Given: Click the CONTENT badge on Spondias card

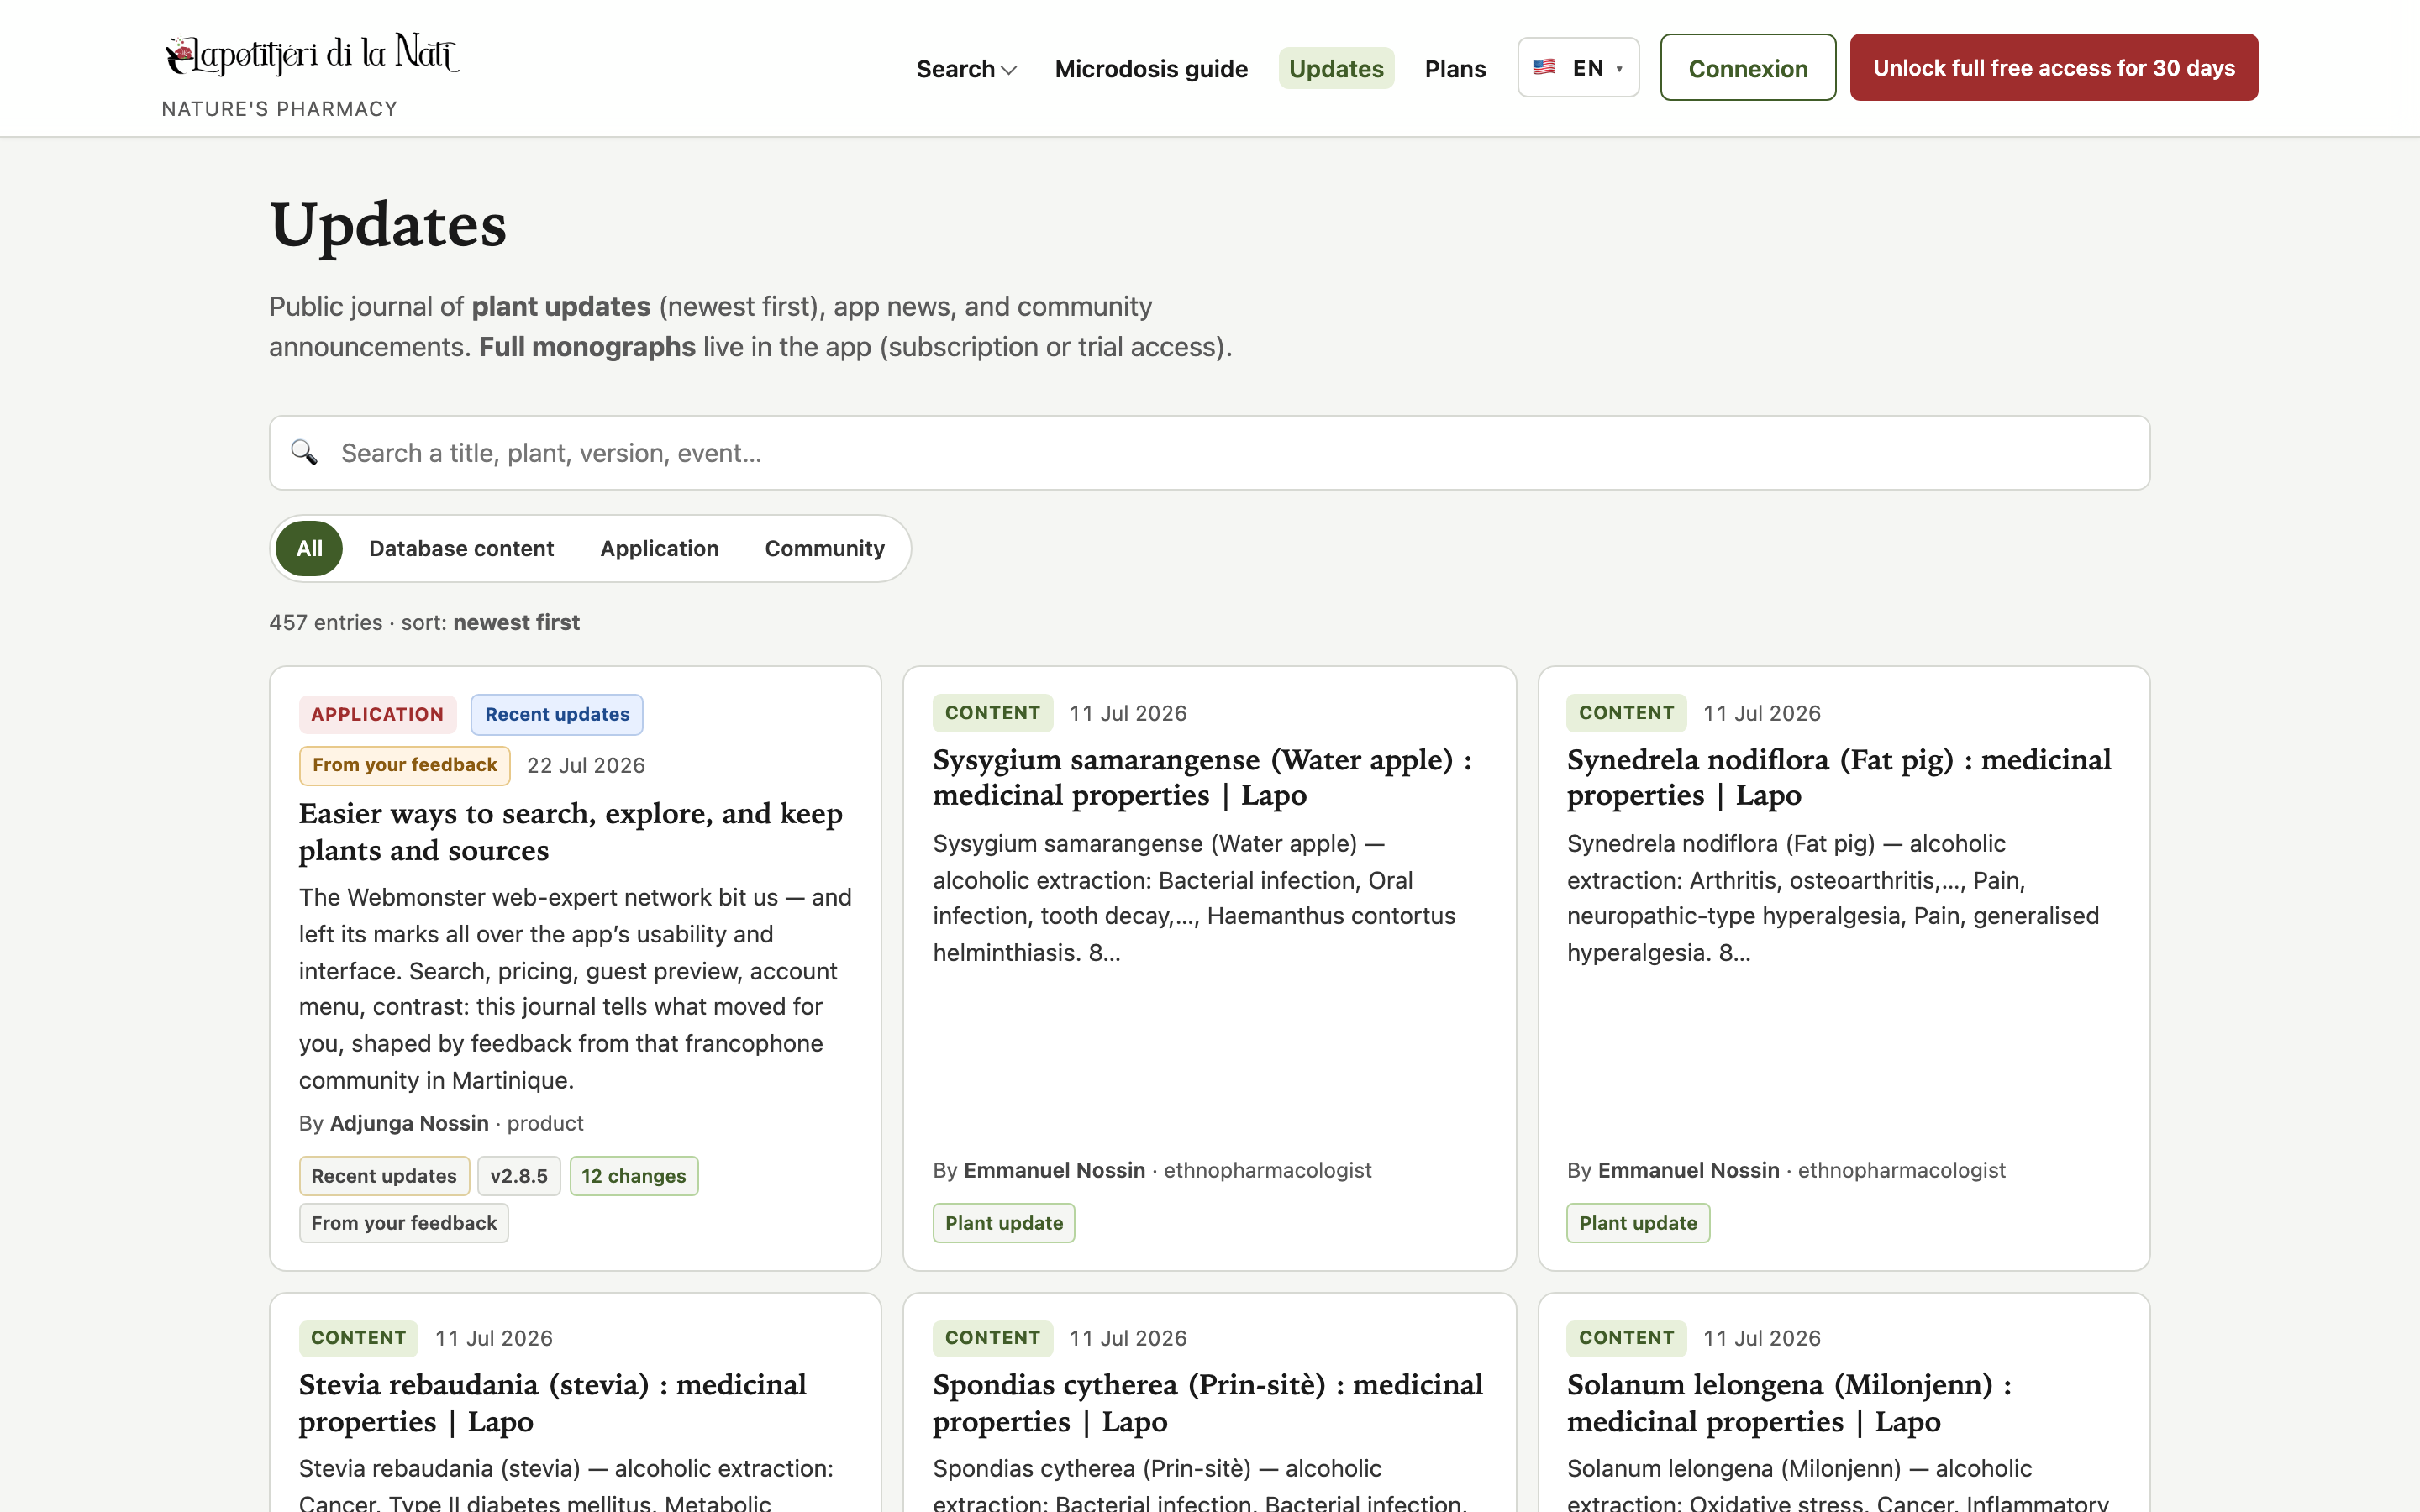Looking at the screenshot, I should (x=992, y=1338).
